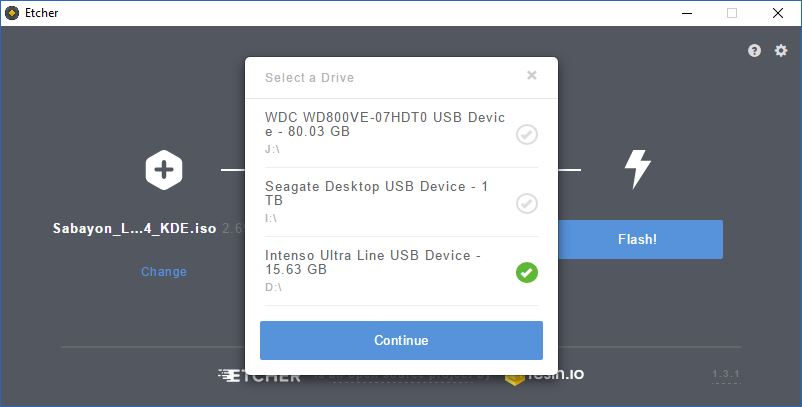Screen dimensions: 802x407
Task: Open the Etcher help question mark icon
Action: click(x=755, y=50)
